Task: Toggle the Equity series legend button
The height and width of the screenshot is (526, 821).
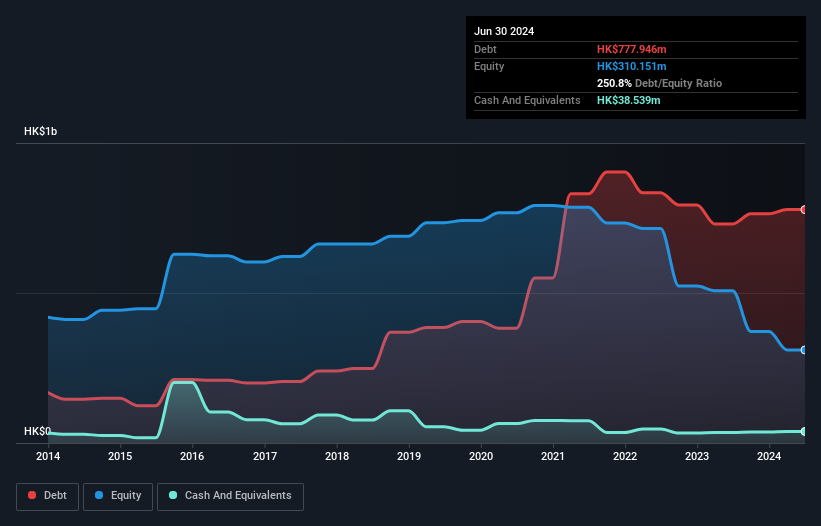Action: (118, 496)
